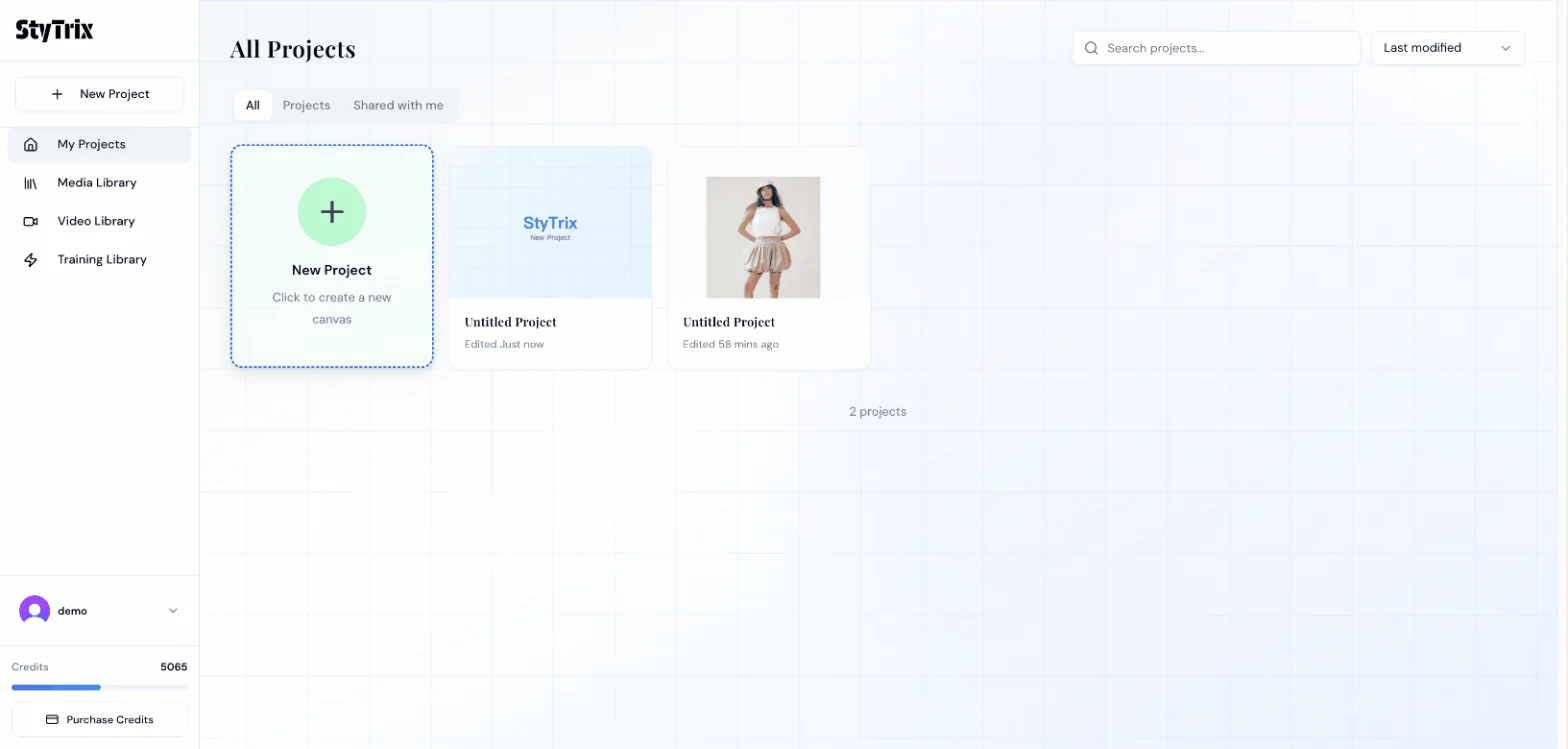
Task: Click the green plus circle icon
Action: [332, 212]
